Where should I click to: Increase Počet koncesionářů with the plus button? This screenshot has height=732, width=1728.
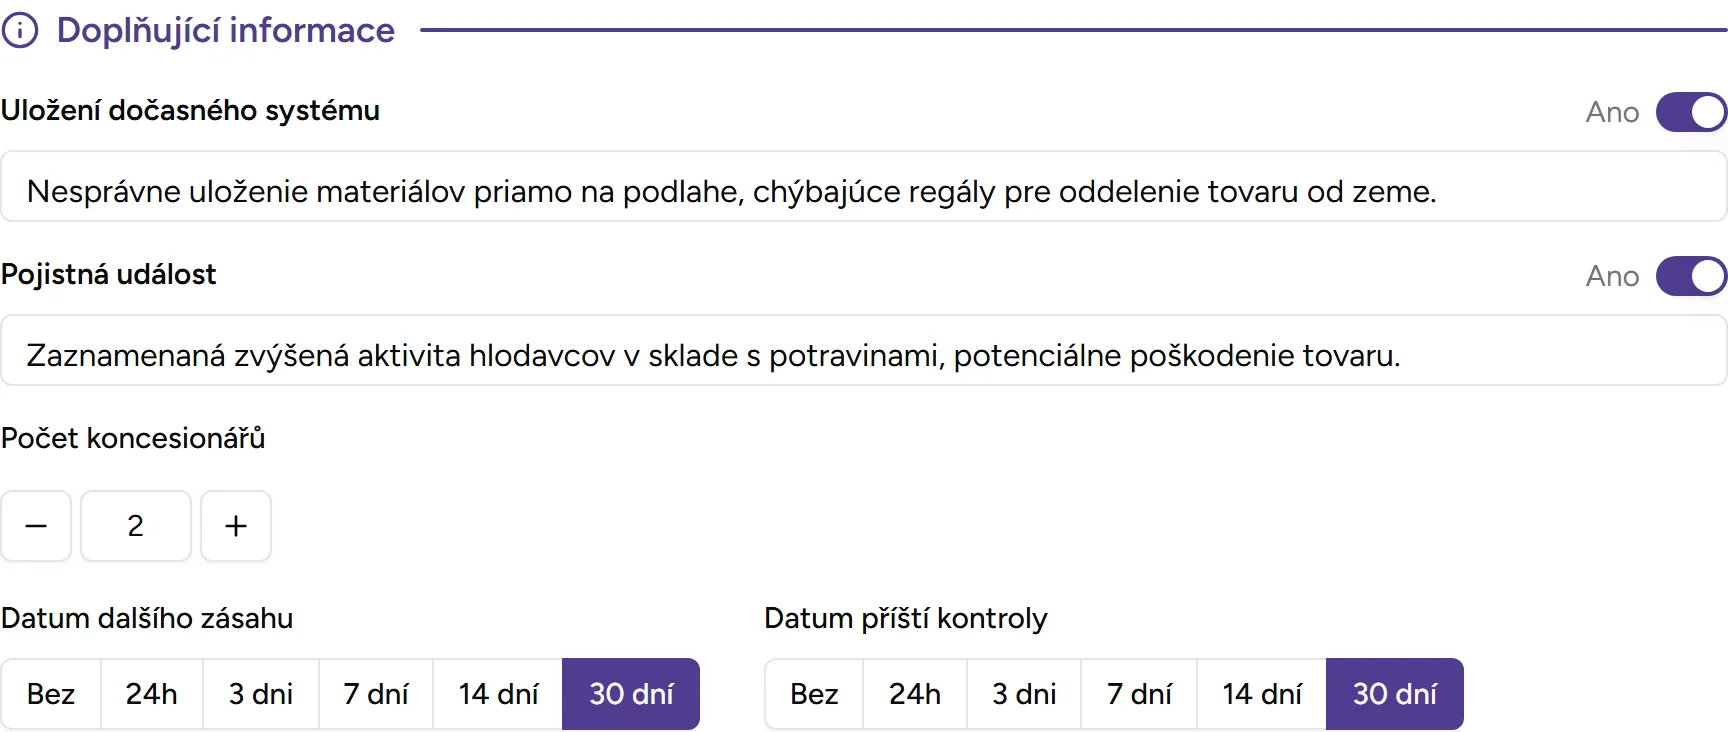tap(235, 526)
